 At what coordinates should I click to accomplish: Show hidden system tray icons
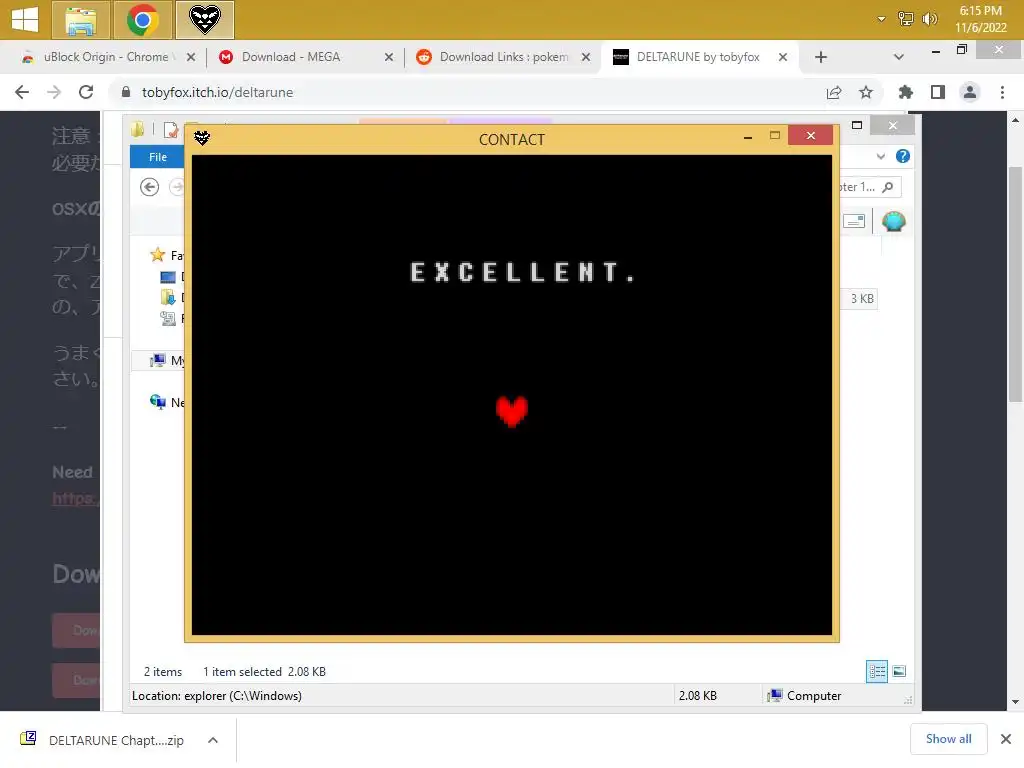(881, 19)
